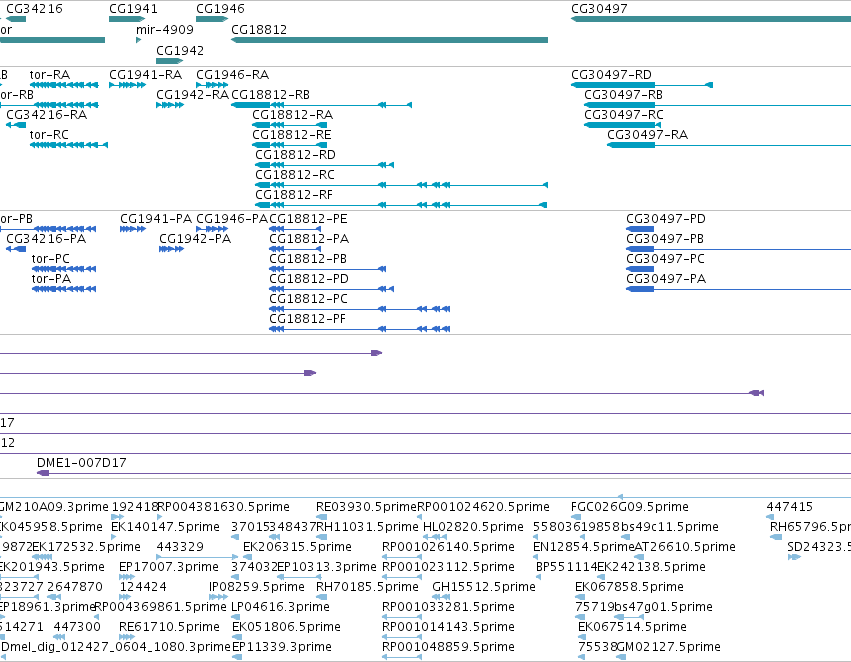Screen dimensions: 851x662
Task: Click transcript CG18812-RE
Action: (289, 145)
